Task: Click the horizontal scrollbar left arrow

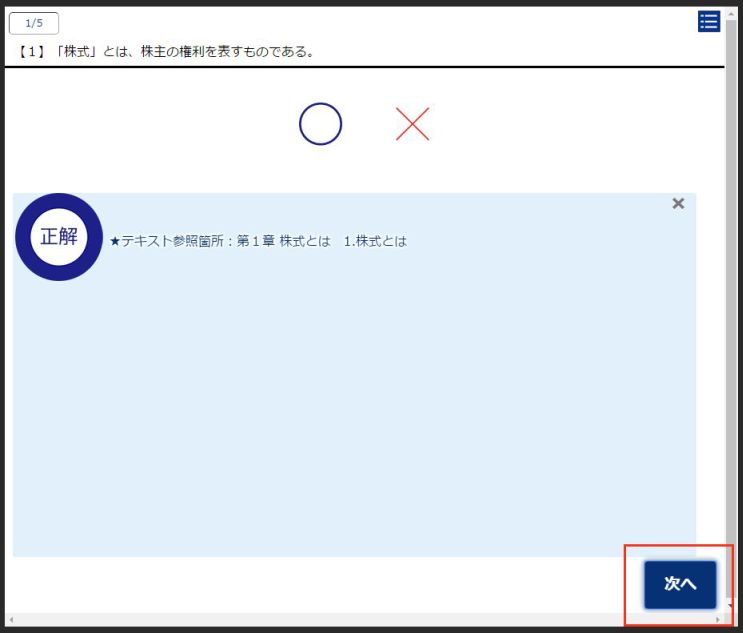Action: pos(11,619)
